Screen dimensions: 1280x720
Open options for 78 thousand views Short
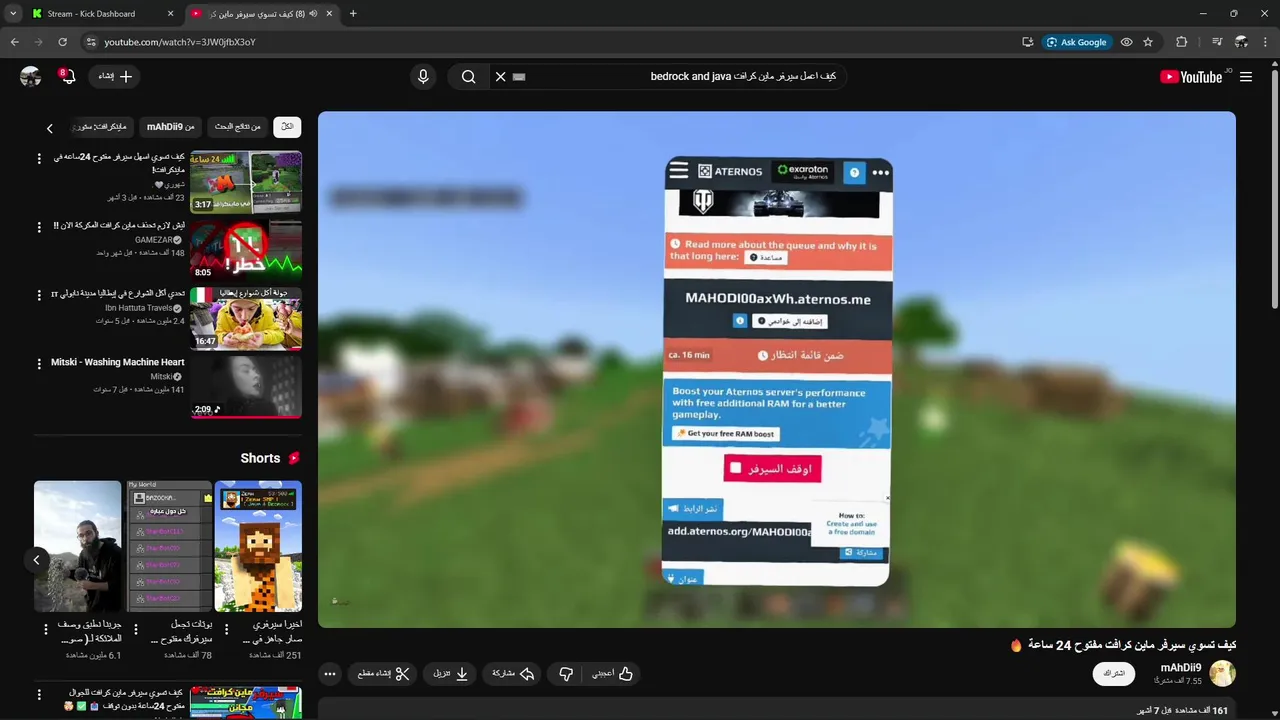[x=137, y=630]
